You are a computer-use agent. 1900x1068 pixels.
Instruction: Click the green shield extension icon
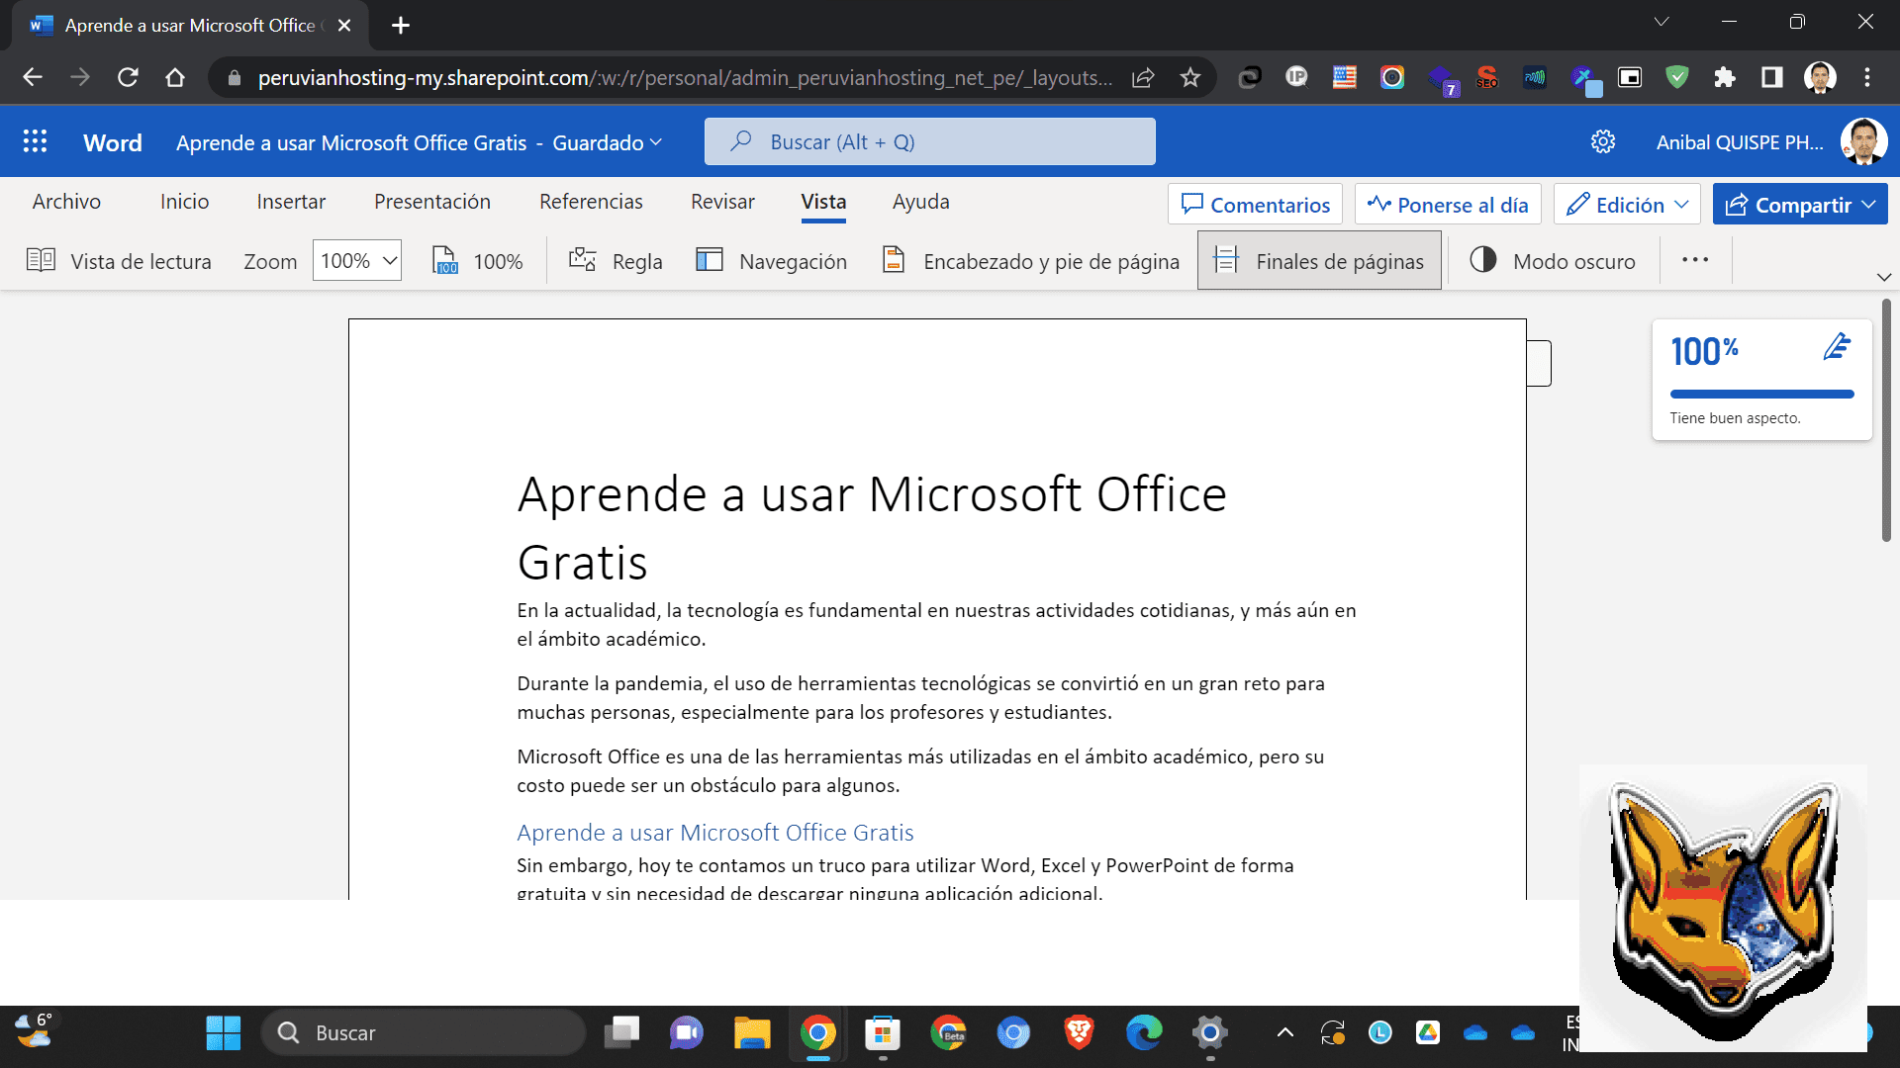pos(1677,77)
